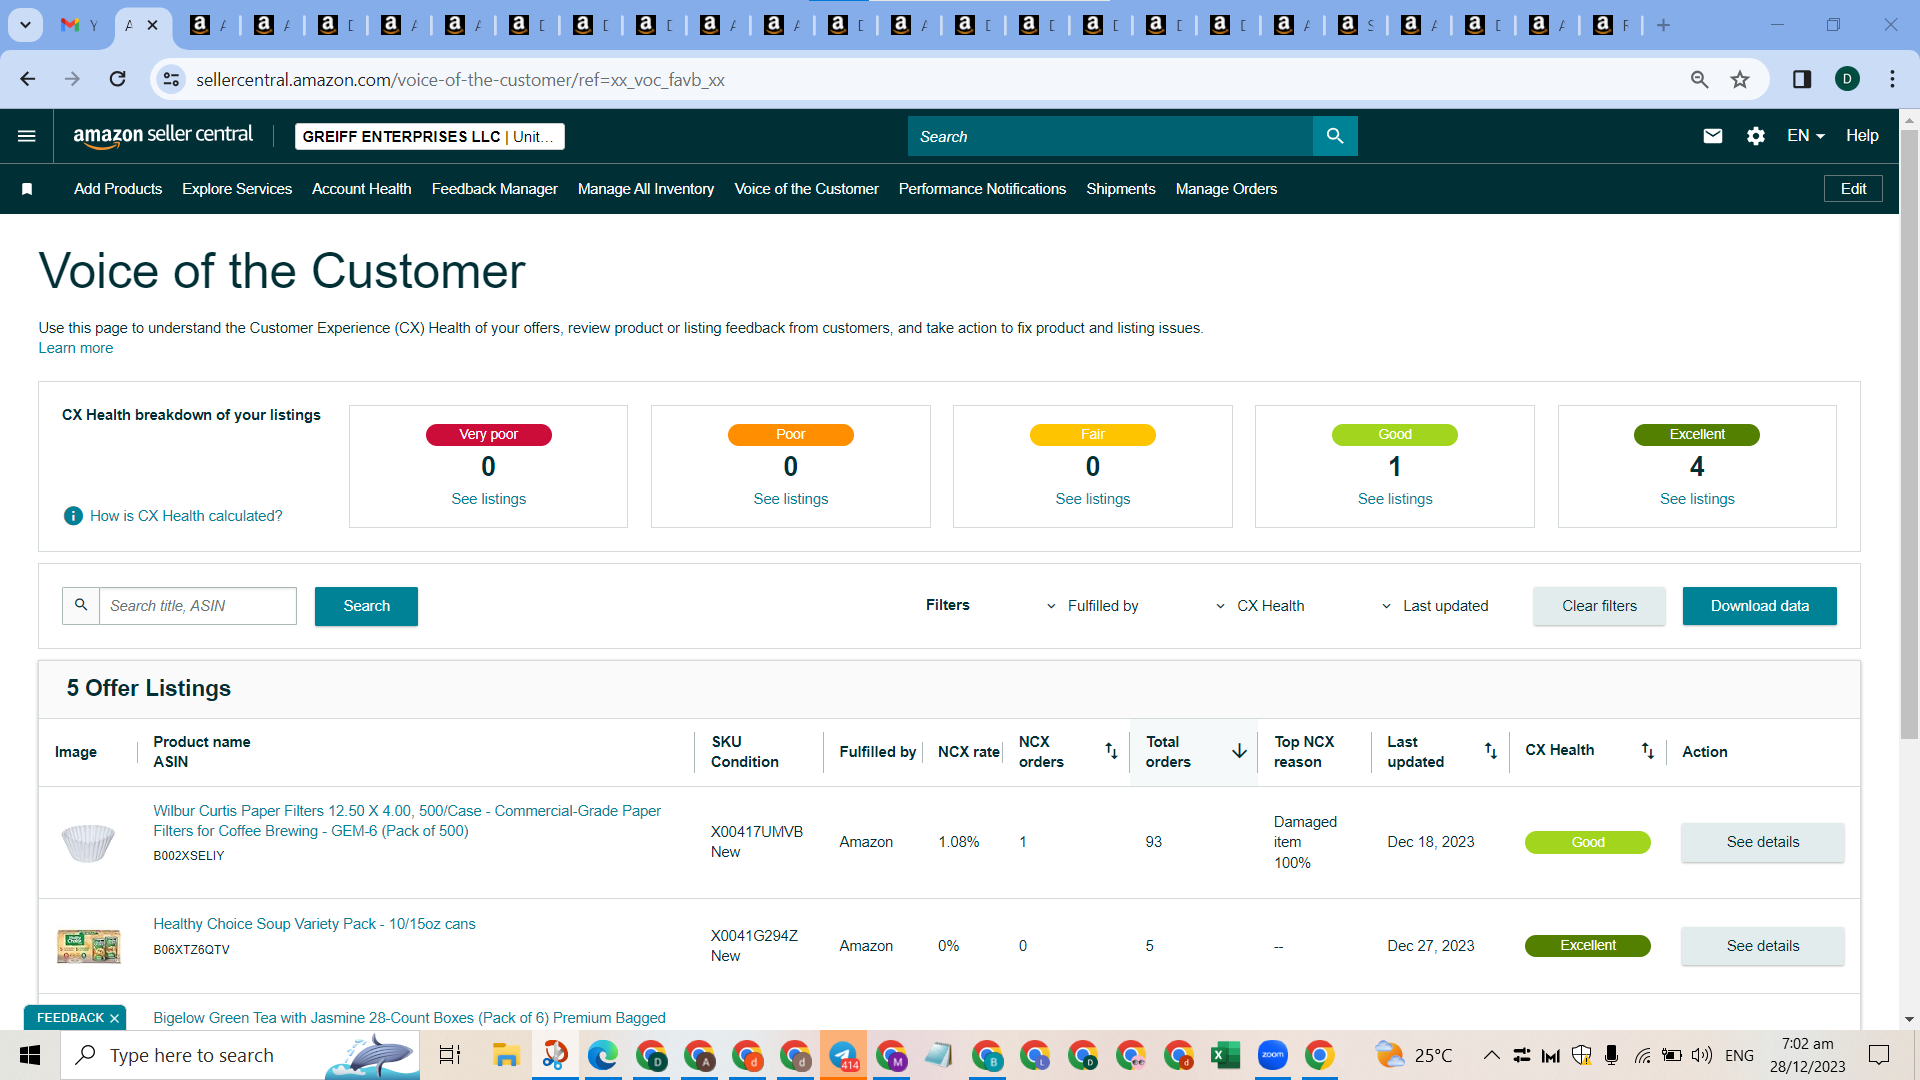The width and height of the screenshot is (1920, 1080).
Task: View site information icon in address bar
Action: tap(172, 79)
